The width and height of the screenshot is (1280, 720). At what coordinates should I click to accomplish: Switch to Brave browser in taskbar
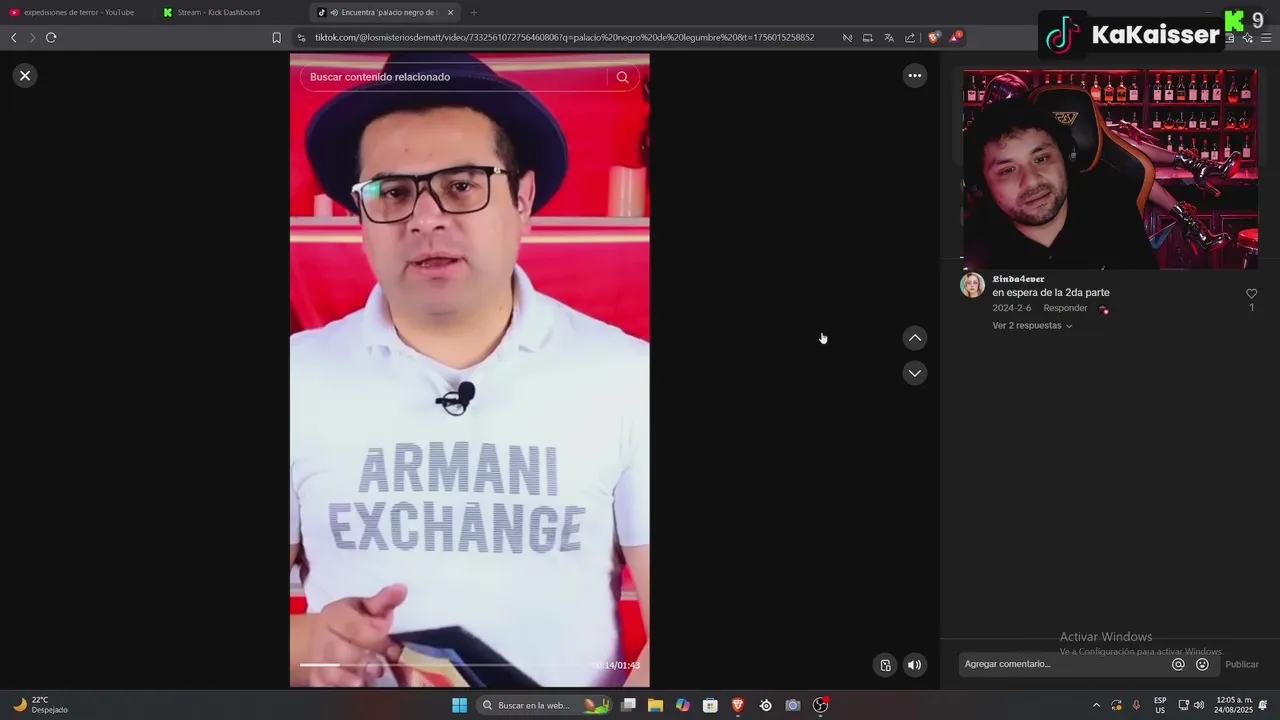(x=738, y=705)
